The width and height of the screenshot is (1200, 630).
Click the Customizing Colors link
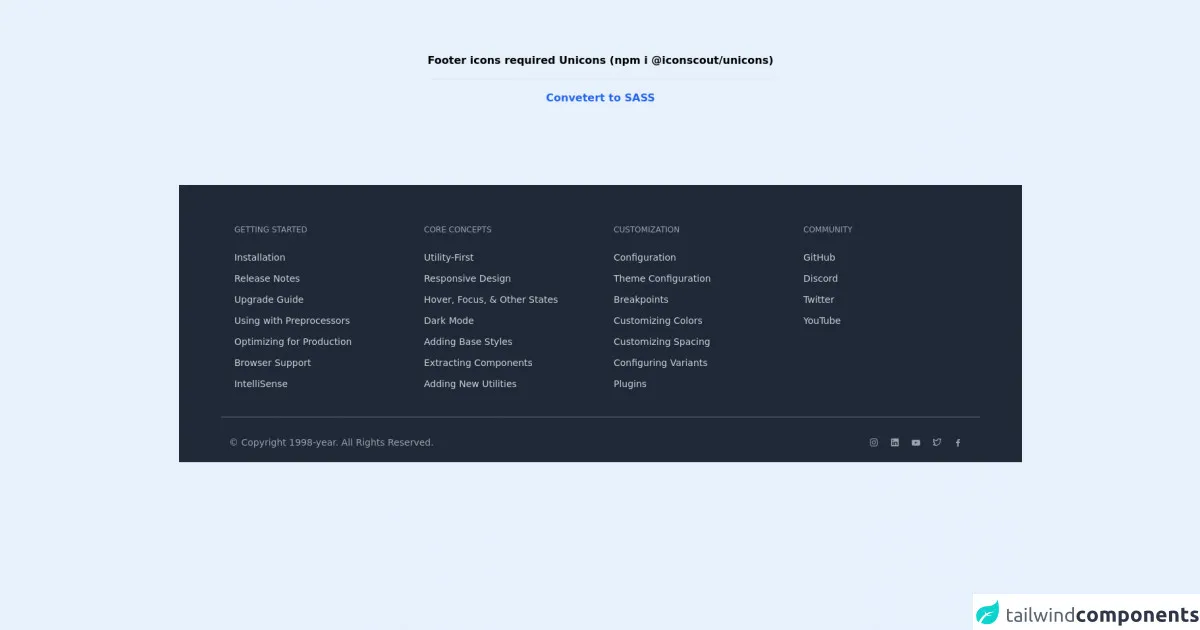pos(658,321)
